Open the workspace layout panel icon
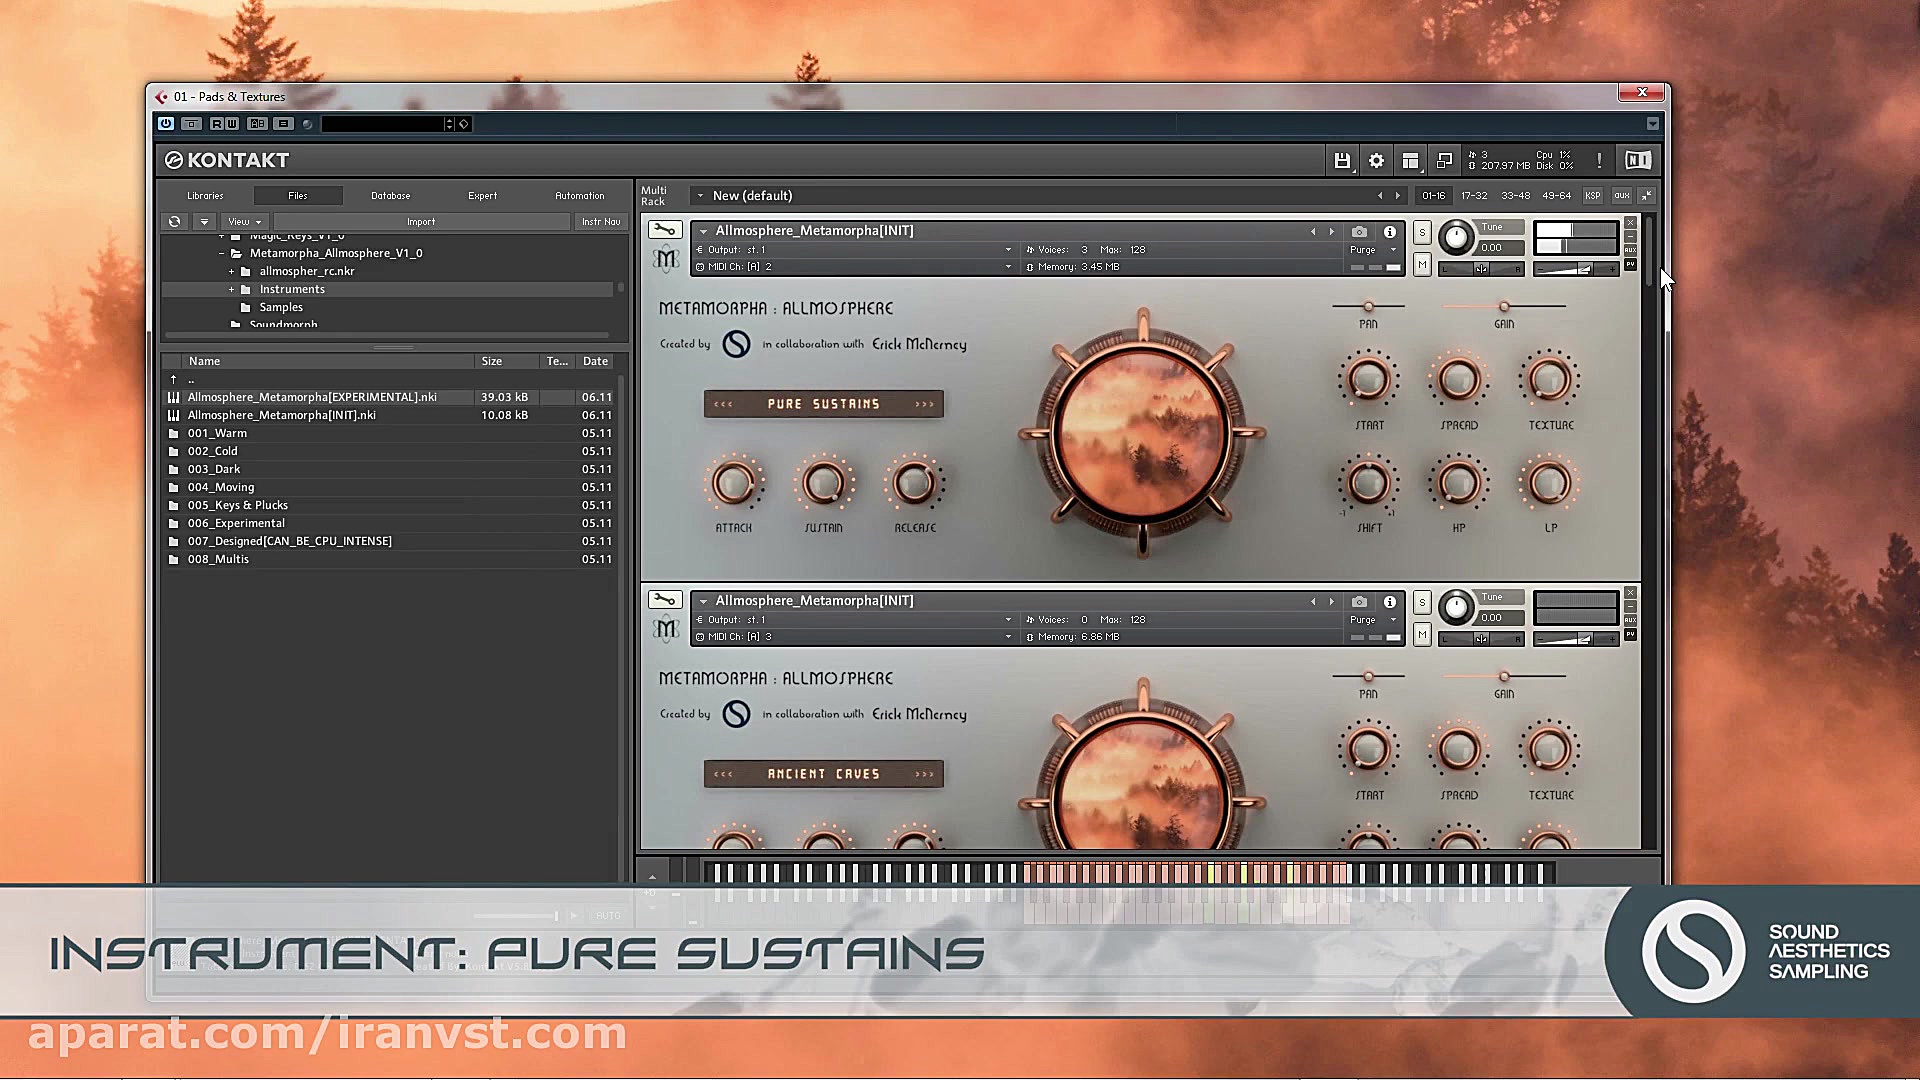 tap(1410, 160)
